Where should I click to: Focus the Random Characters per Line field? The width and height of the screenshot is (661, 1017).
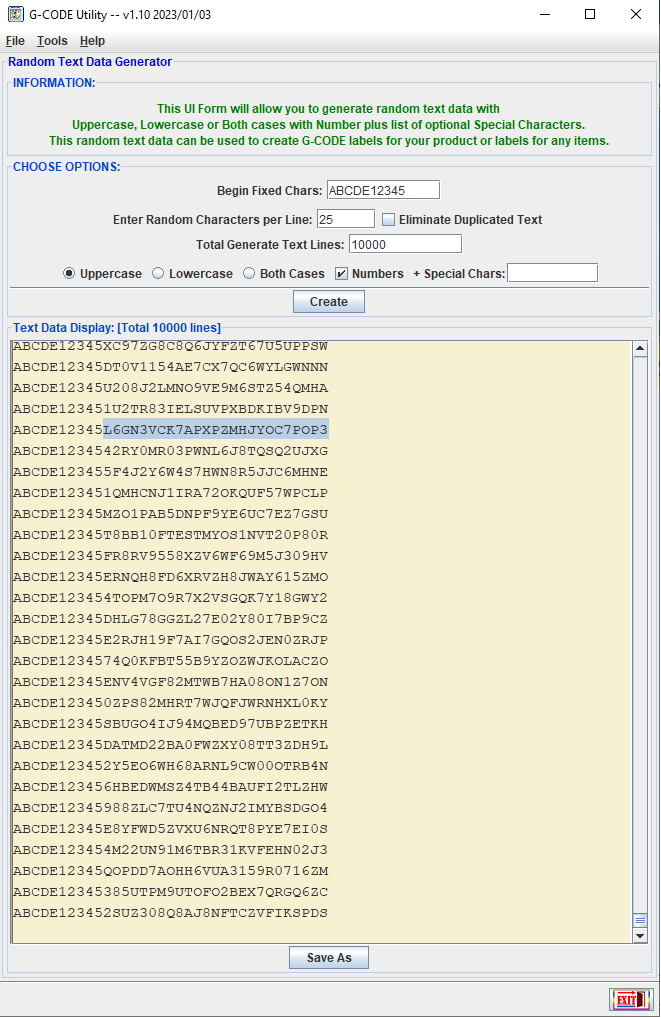point(345,219)
